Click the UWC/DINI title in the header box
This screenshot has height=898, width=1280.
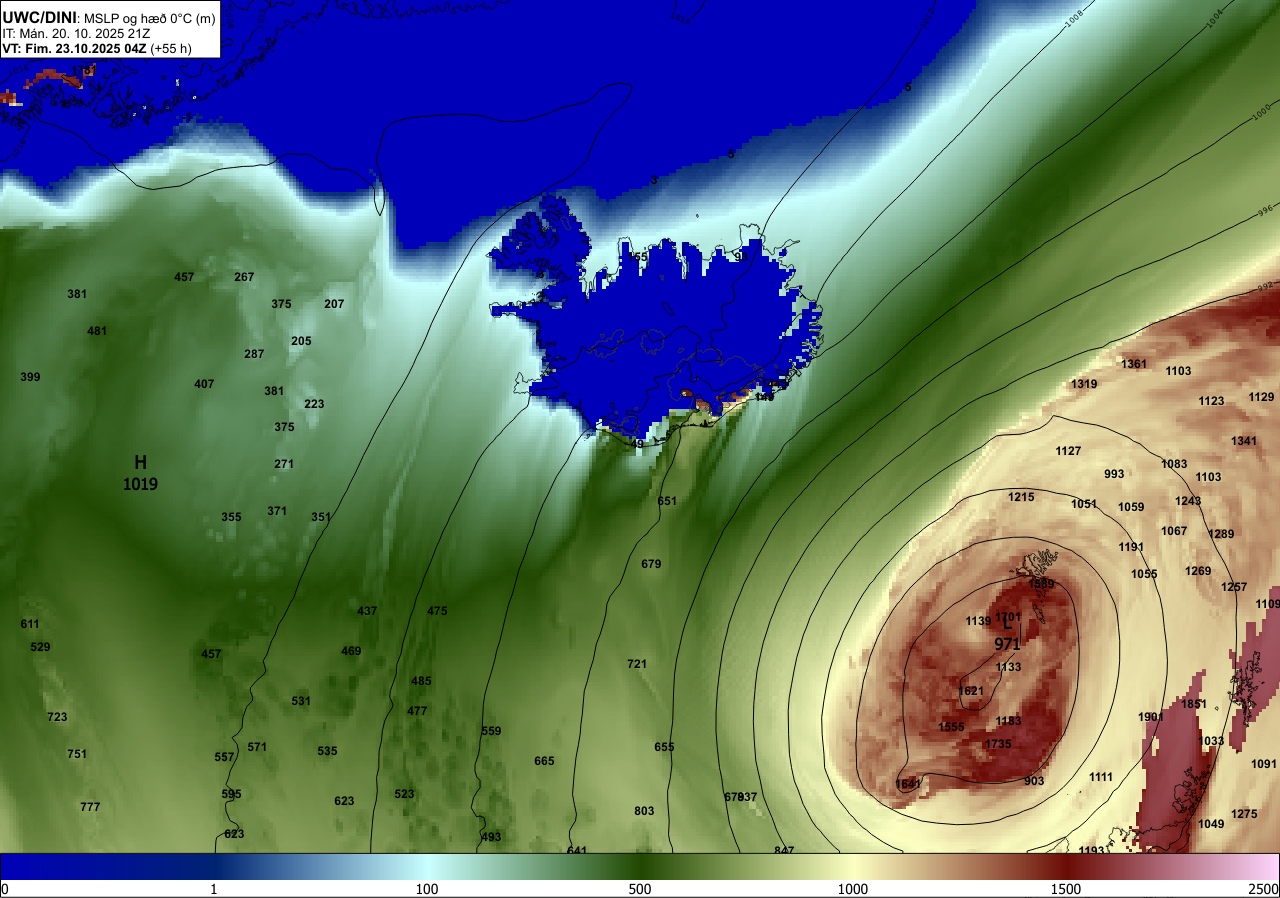[x=39, y=16]
